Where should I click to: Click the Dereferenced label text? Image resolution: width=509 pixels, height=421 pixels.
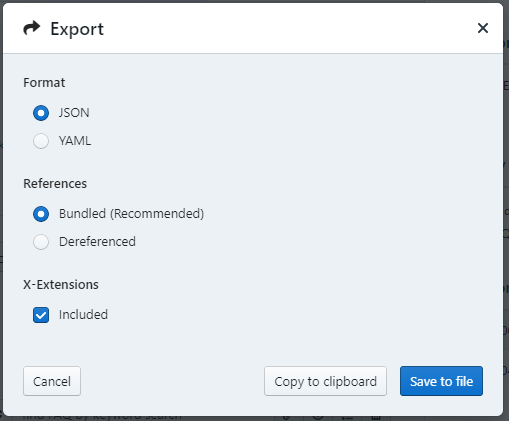coord(97,242)
